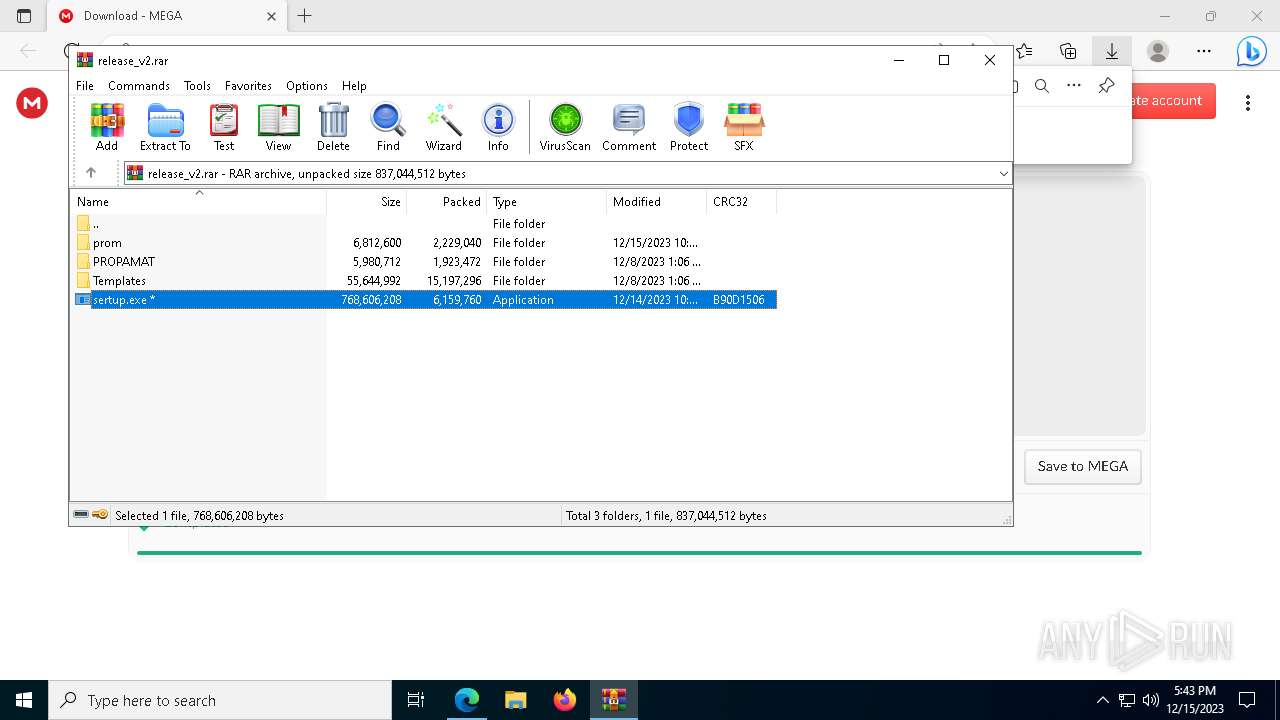The width and height of the screenshot is (1280, 720).
Task: Open the Find tool
Action: pyautogui.click(x=388, y=127)
